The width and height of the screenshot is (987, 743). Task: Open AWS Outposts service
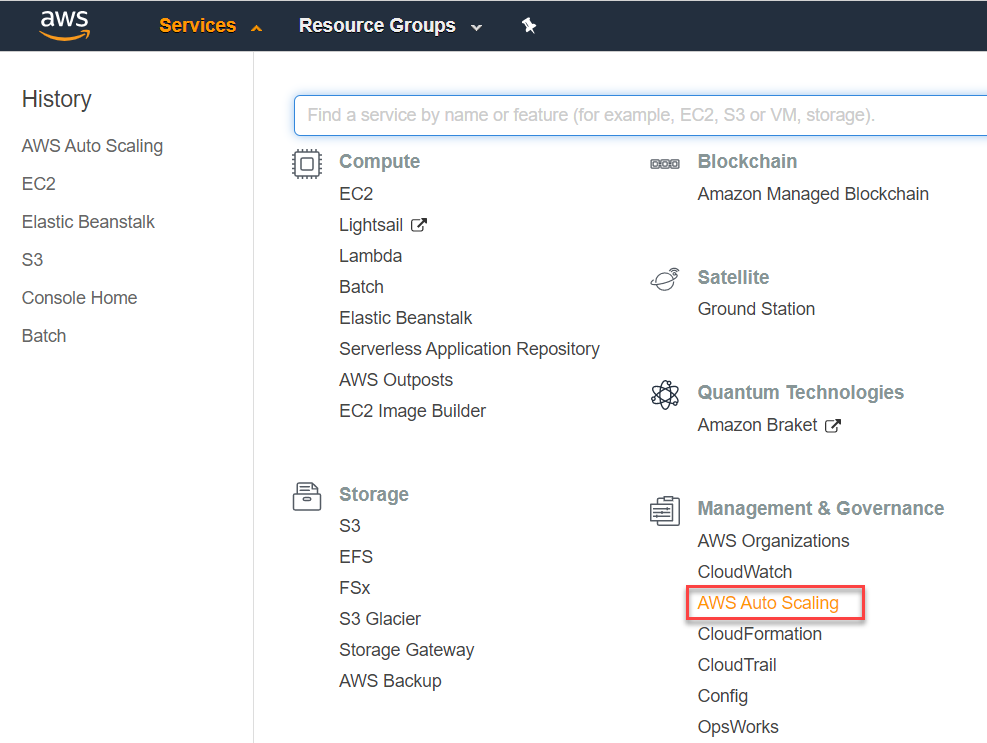[396, 380]
